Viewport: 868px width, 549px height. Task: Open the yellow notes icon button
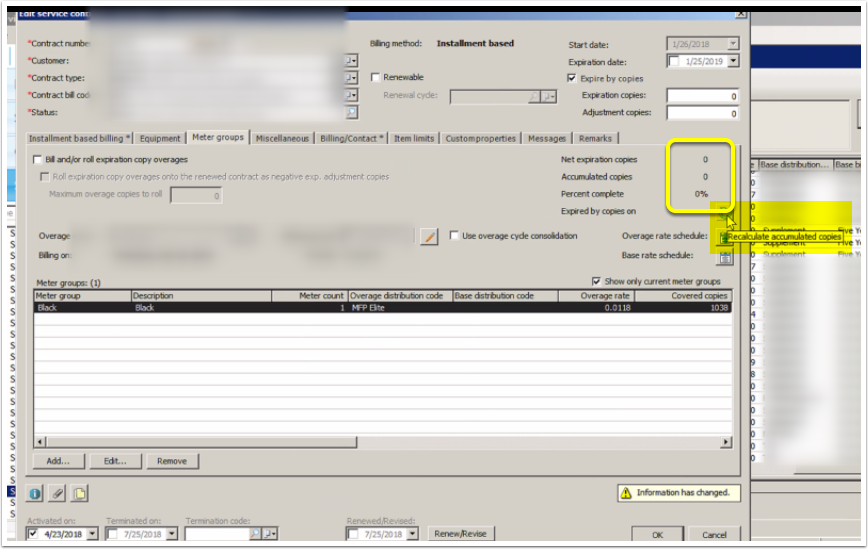click(x=80, y=493)
